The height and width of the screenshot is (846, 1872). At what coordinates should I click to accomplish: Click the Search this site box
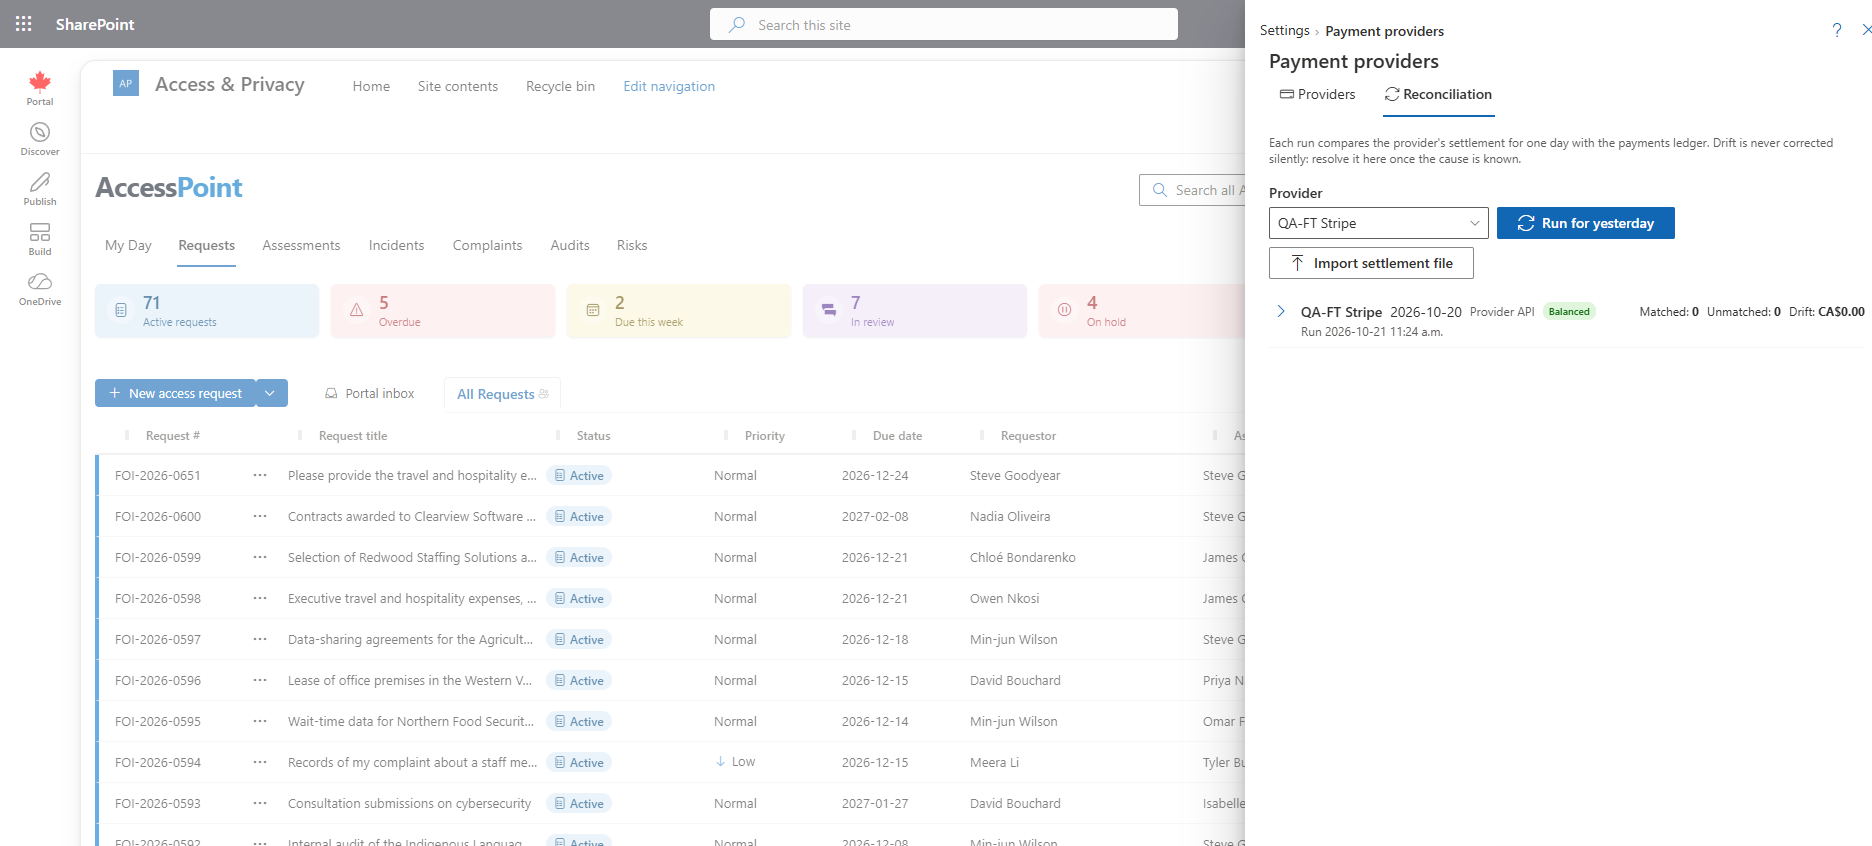click(x=944, y=24)
